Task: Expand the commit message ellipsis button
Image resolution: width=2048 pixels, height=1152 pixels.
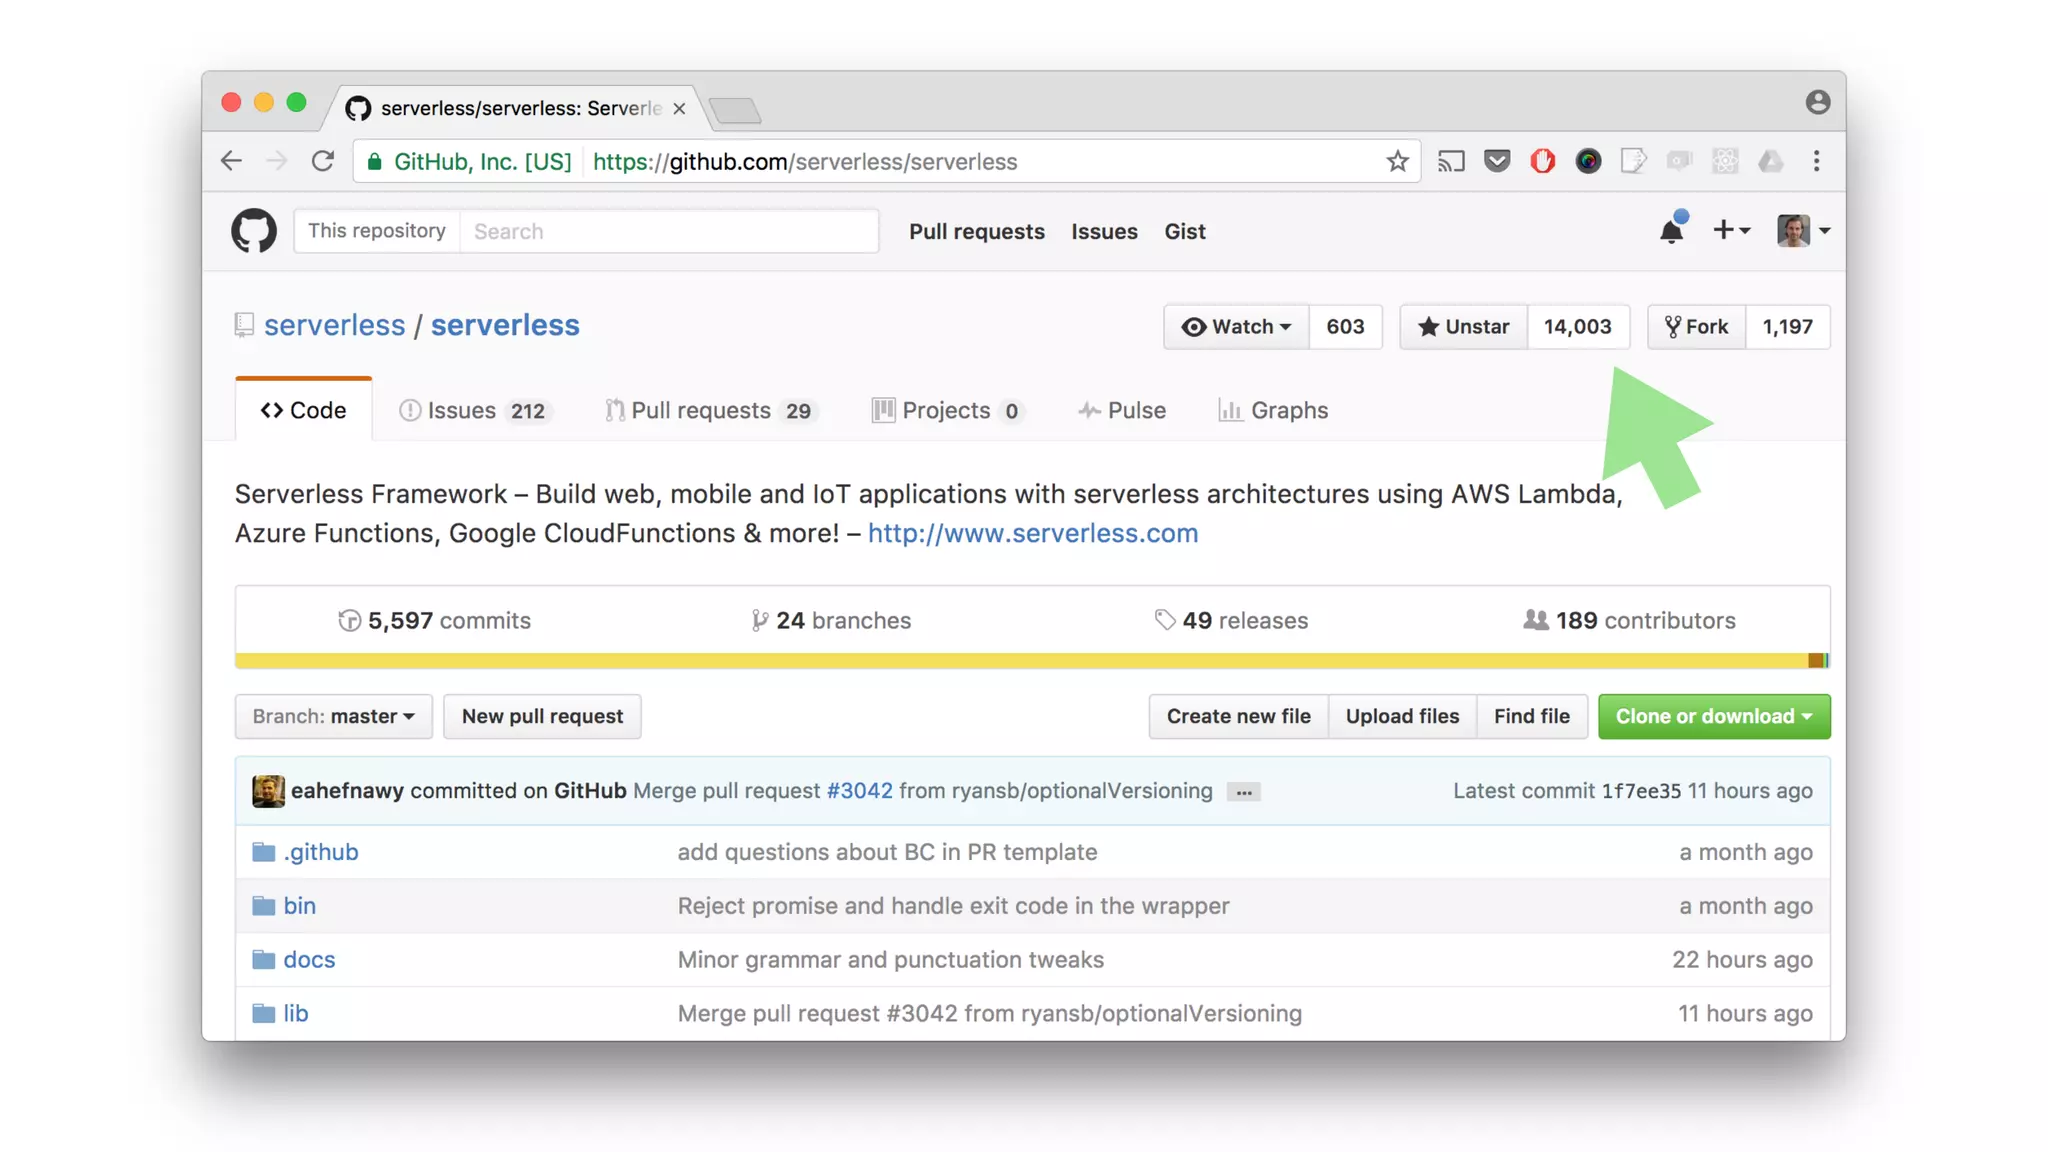Action: 1243,792
